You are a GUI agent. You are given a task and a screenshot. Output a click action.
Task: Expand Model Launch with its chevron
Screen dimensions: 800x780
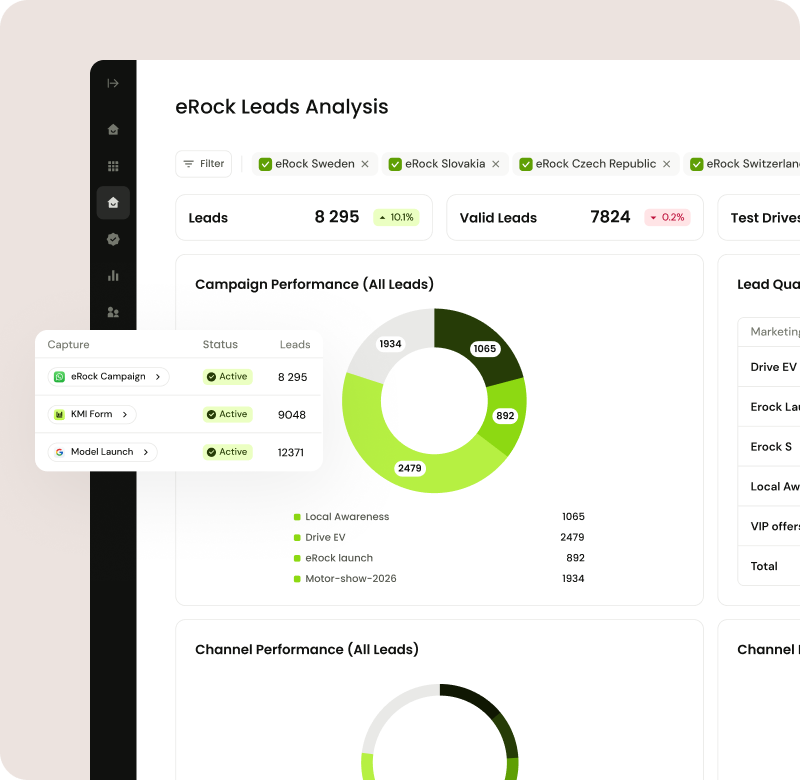[146, 452]
